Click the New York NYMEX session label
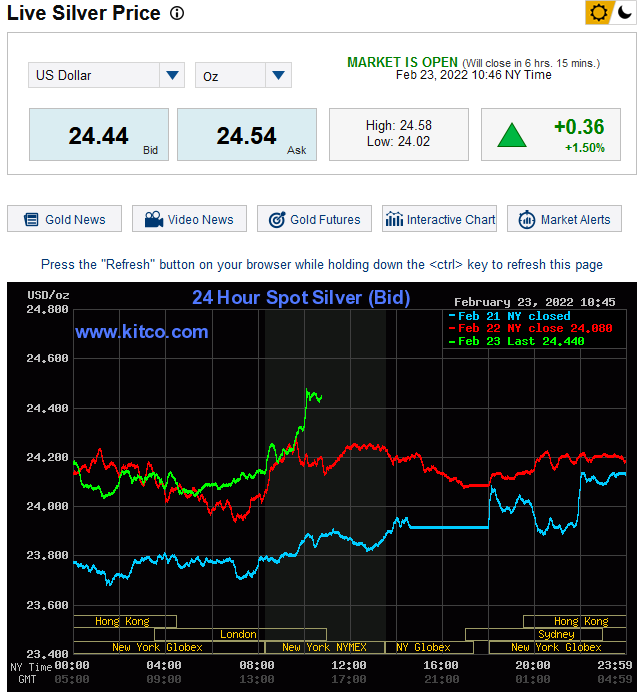644x696 pixels. pyautogui.click(x=324, y=648)
